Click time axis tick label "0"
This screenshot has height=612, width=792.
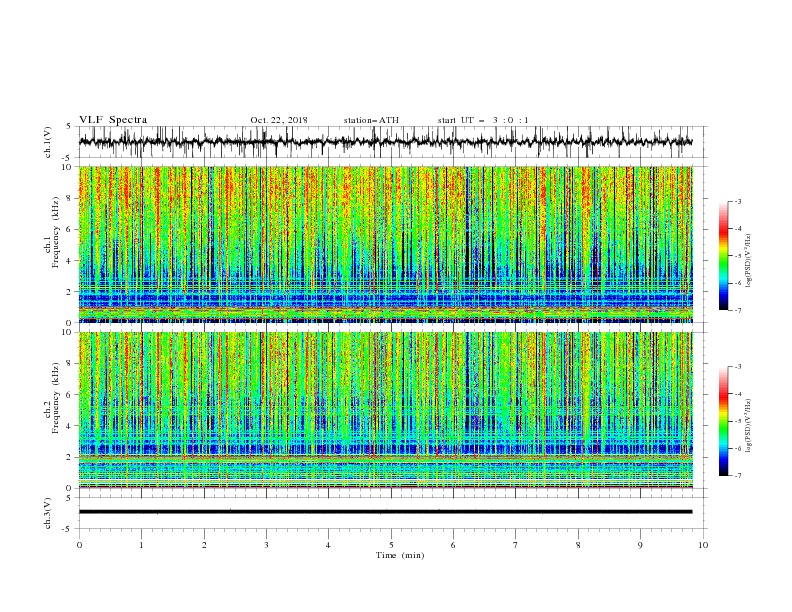click(x=79, y=545)
